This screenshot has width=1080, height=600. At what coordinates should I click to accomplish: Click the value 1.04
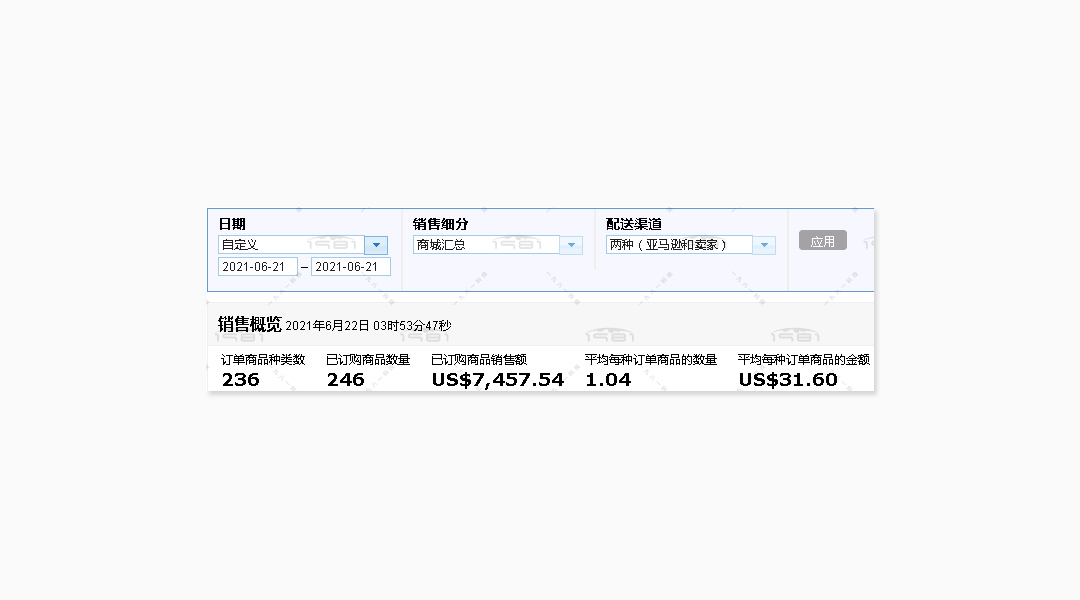[608, 380]
